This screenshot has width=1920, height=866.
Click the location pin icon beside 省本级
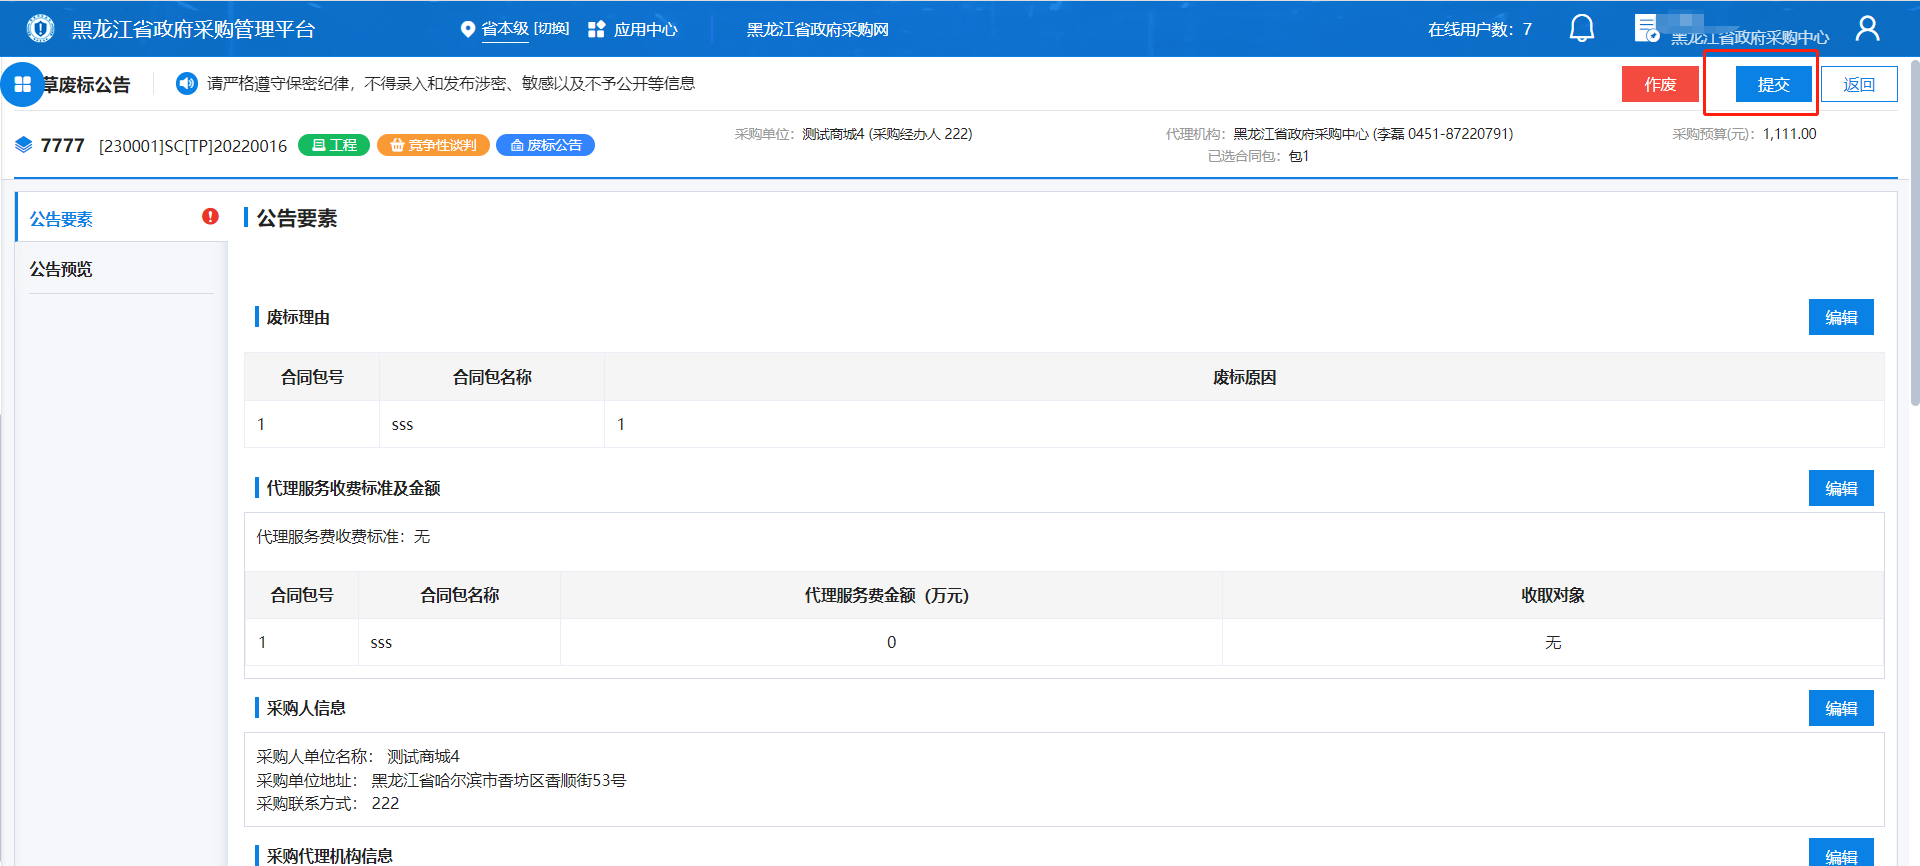pos(467,30)
